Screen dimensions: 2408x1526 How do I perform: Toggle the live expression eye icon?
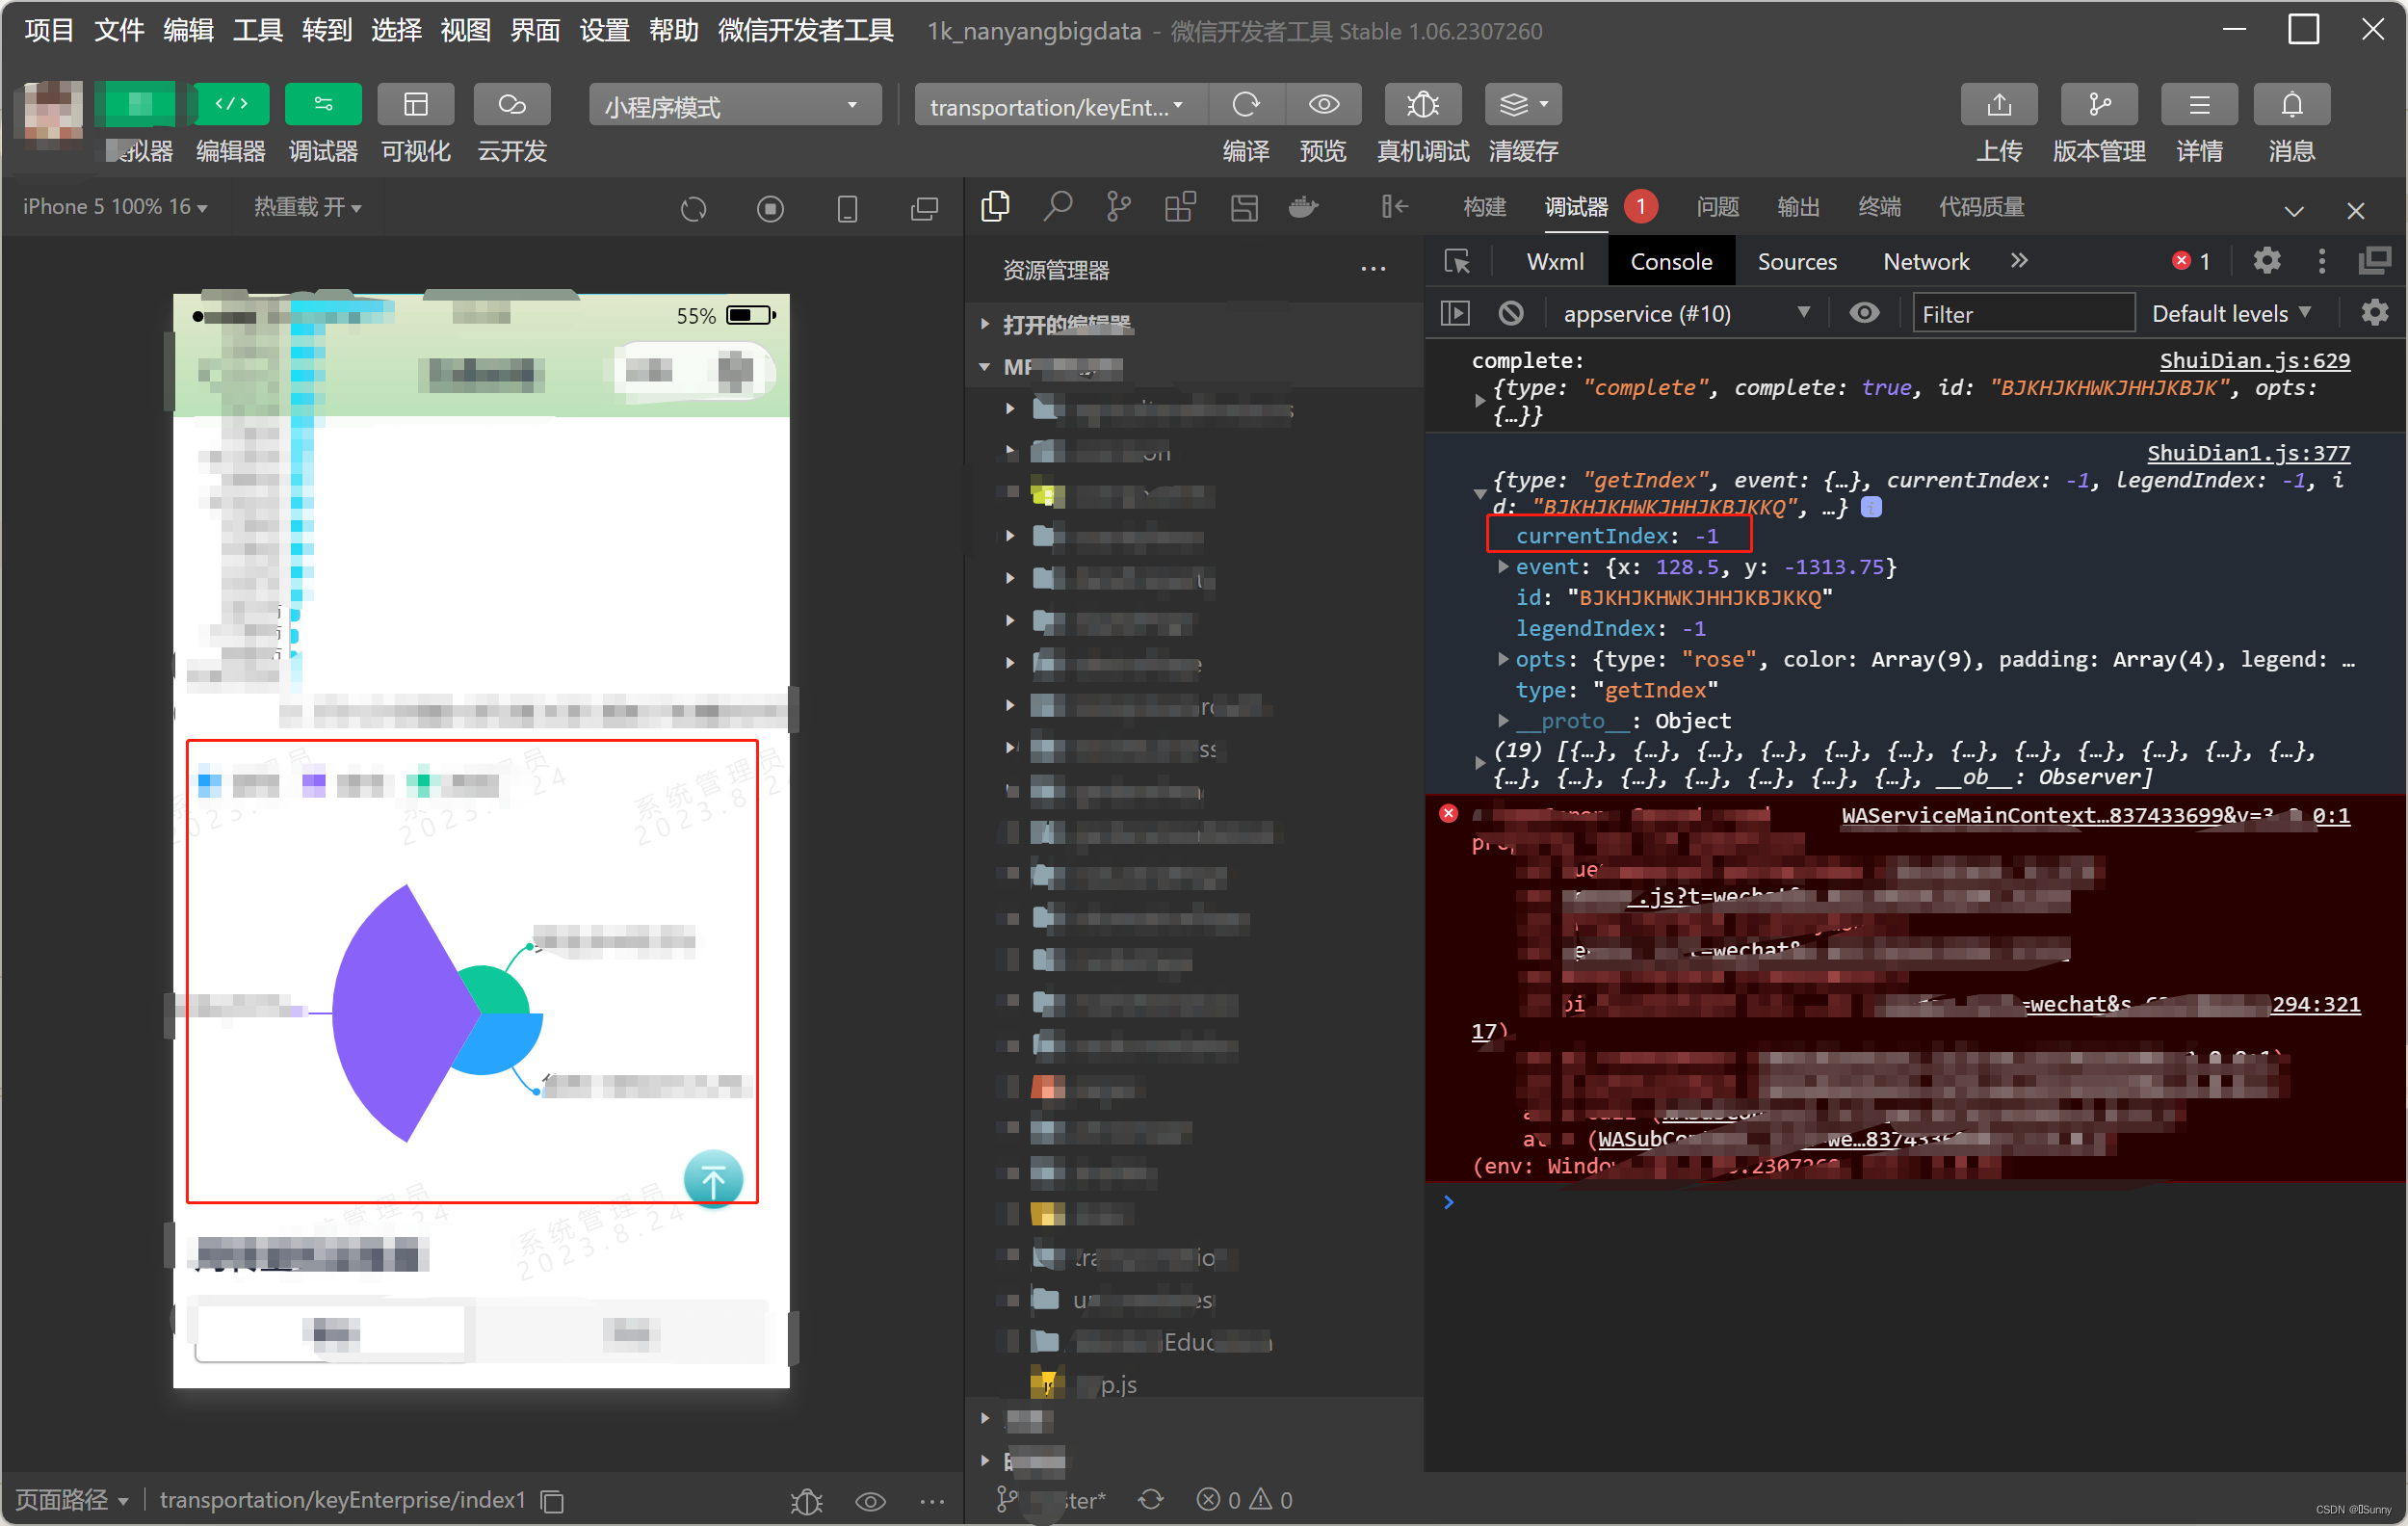pos(1864,314)
